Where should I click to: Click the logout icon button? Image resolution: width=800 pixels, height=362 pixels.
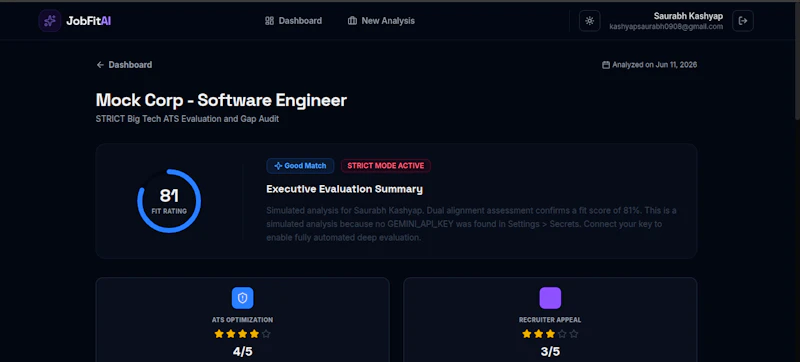point(743,21)
